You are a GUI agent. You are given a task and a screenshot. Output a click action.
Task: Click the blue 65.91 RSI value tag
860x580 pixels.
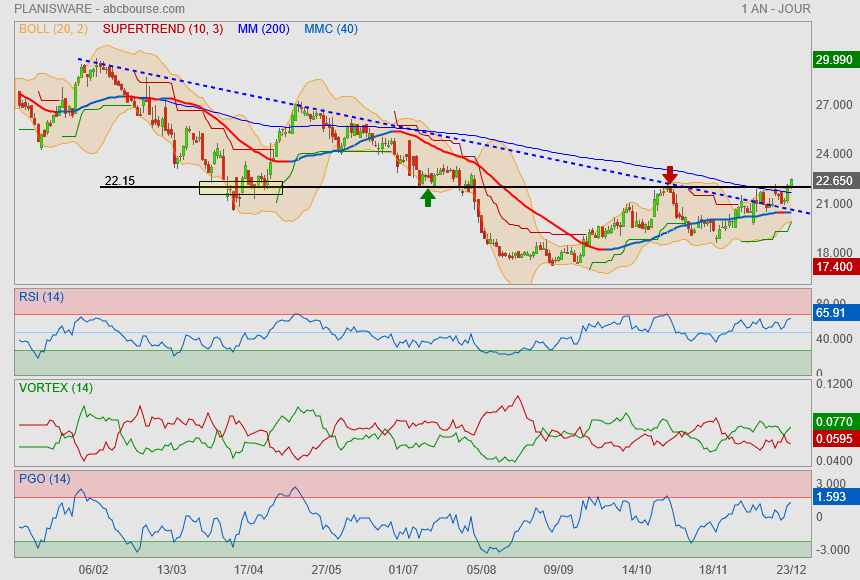click(x=833, y=313)
